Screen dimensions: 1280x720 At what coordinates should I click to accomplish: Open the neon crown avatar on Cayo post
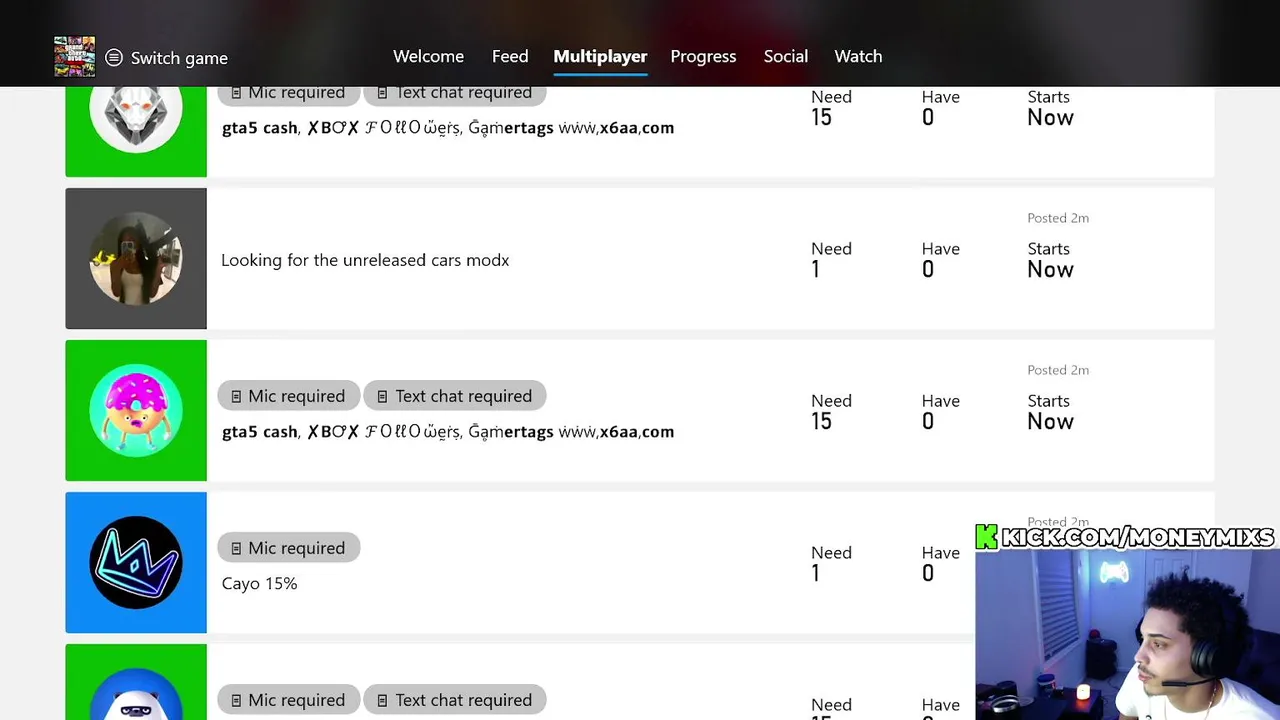click(x=136, y=563)
